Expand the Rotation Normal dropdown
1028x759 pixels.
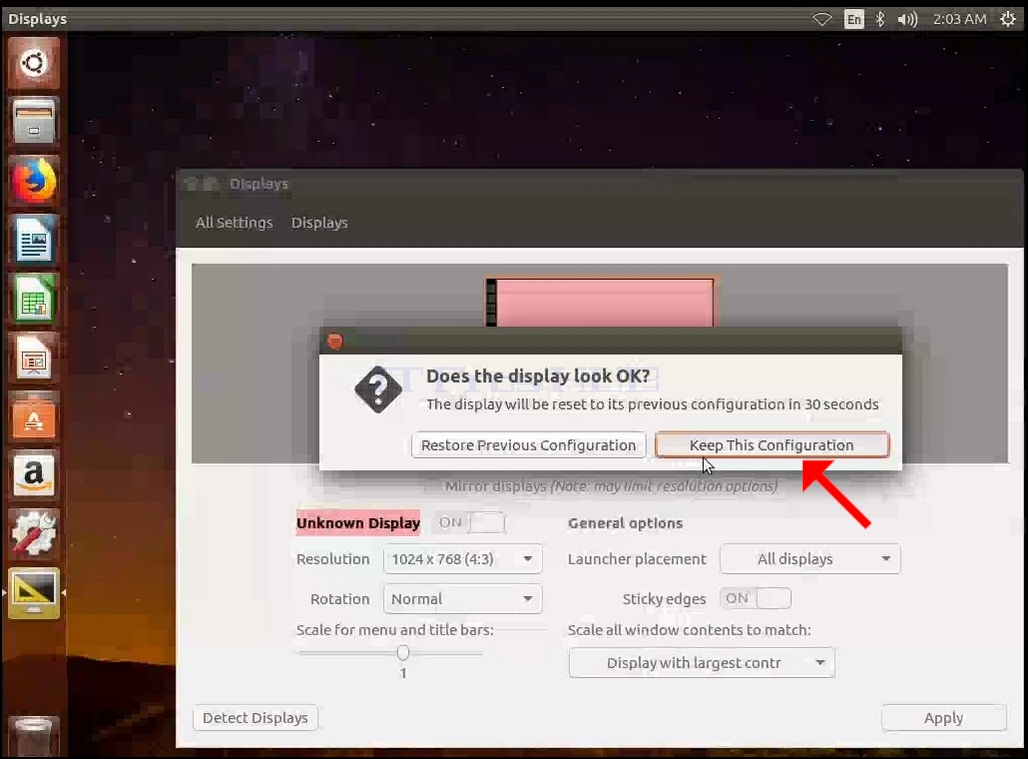(462, 599)
